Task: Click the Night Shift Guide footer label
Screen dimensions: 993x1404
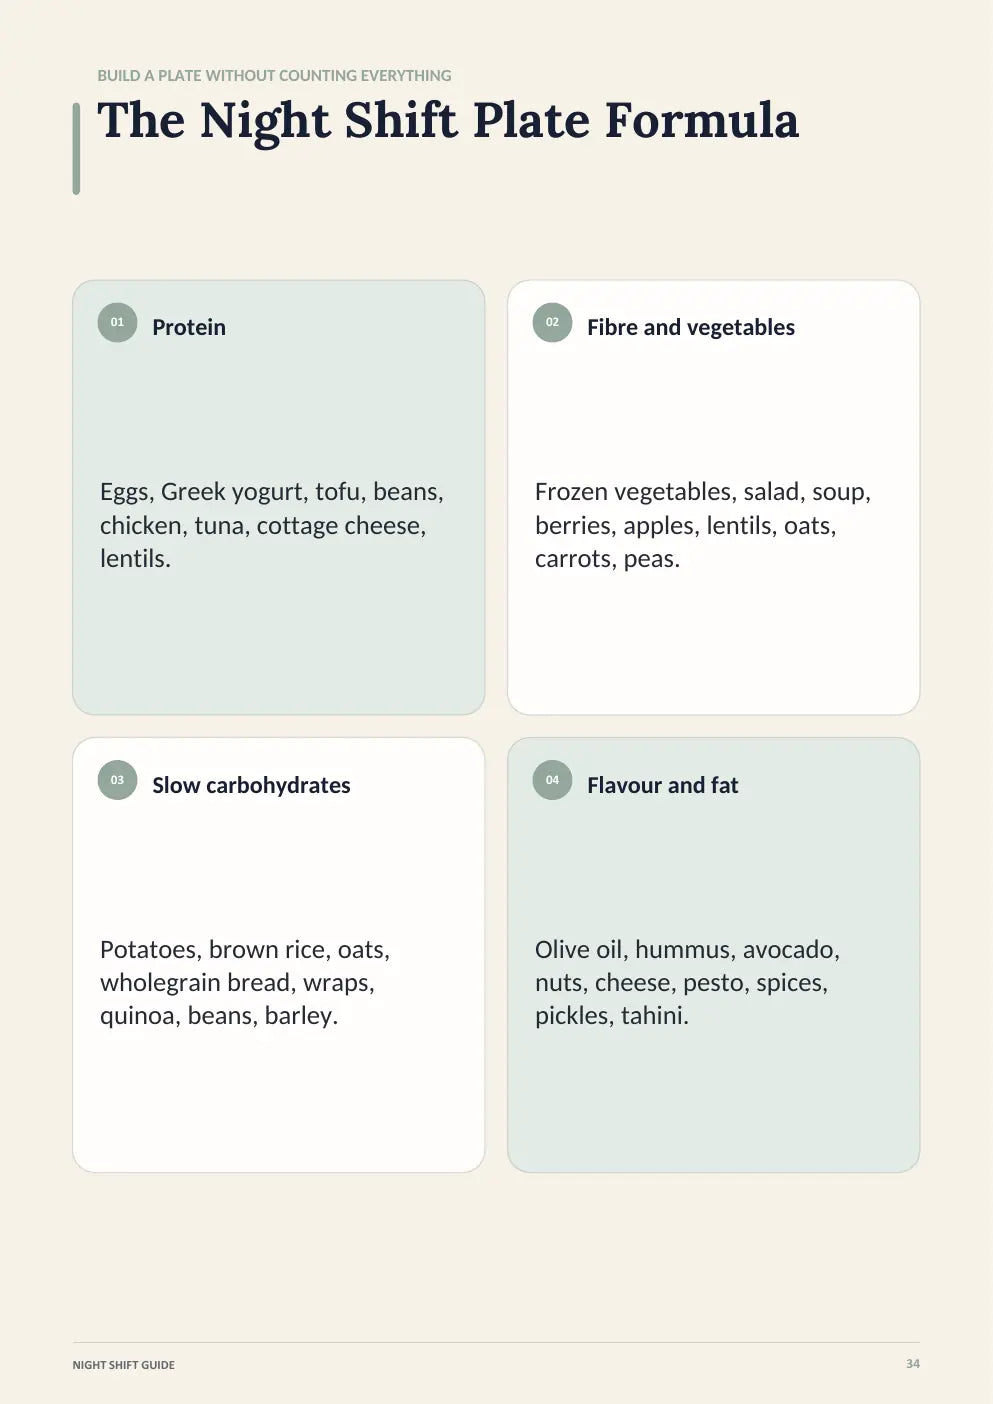Action: point(123,1365)
